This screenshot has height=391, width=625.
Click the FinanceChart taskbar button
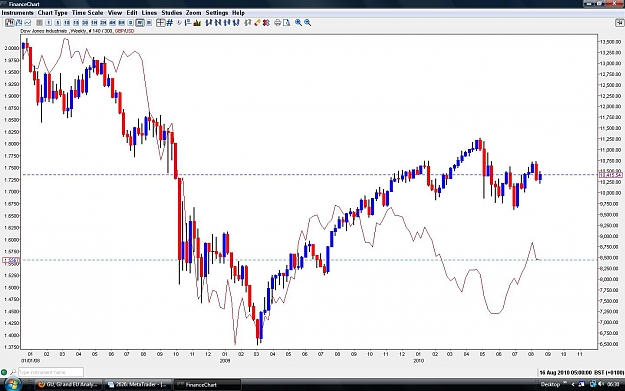[208, 385]
